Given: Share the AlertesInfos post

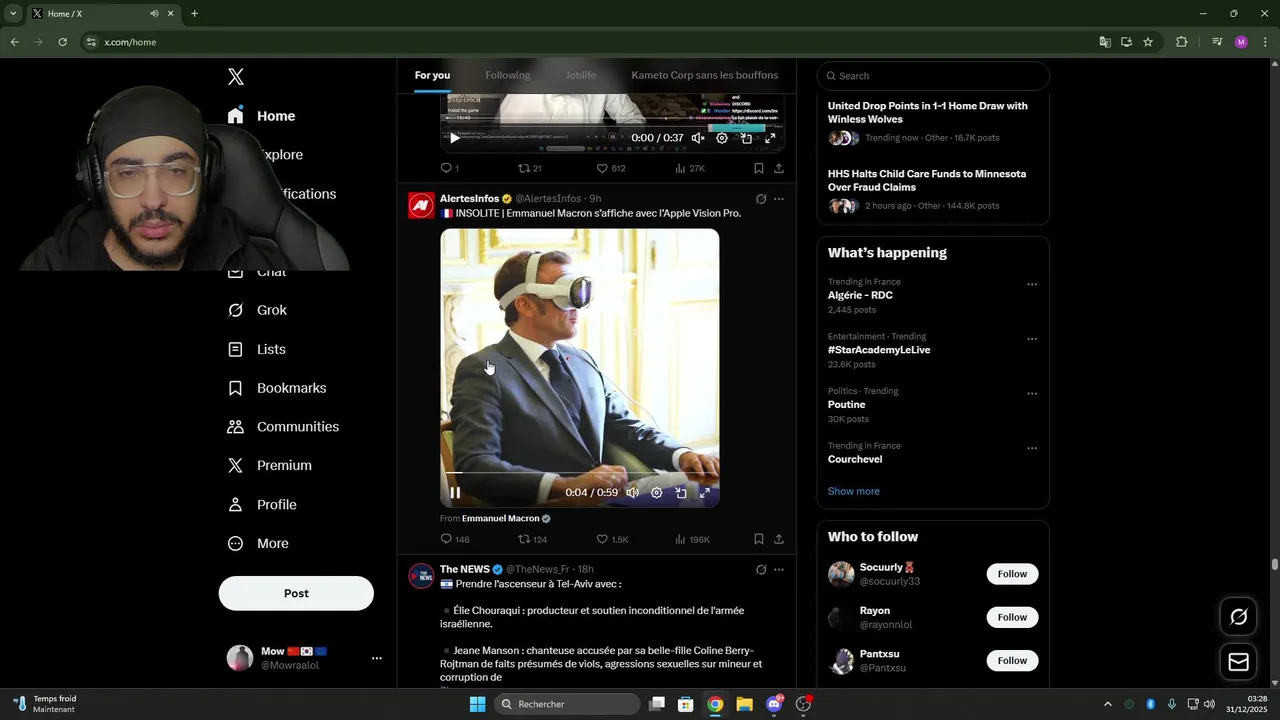Looking at the screenshot, I should click(x=779, y=539).
